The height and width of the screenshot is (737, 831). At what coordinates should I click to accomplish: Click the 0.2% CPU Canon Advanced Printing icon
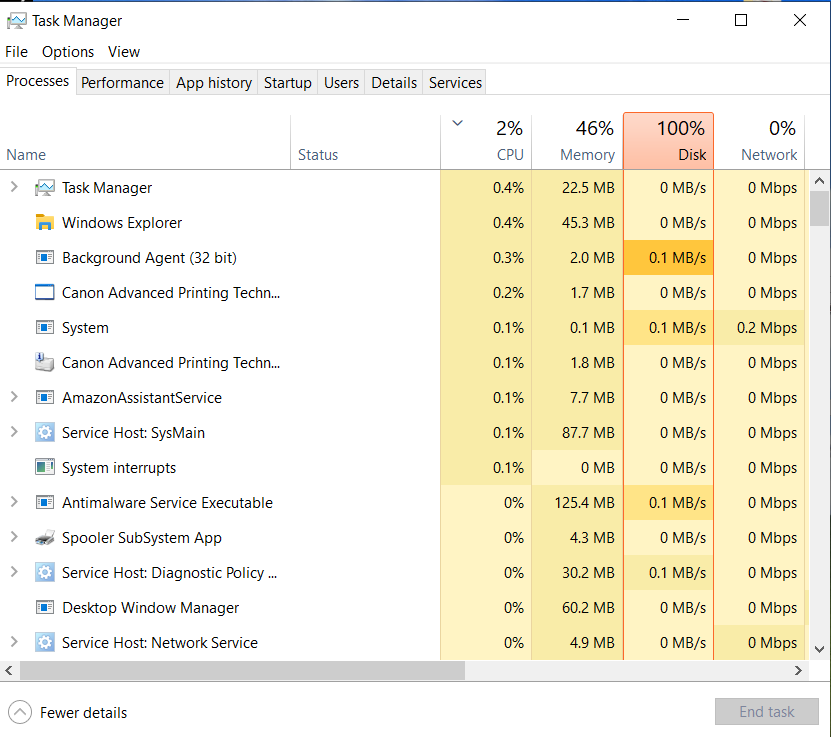click(45, 292)
